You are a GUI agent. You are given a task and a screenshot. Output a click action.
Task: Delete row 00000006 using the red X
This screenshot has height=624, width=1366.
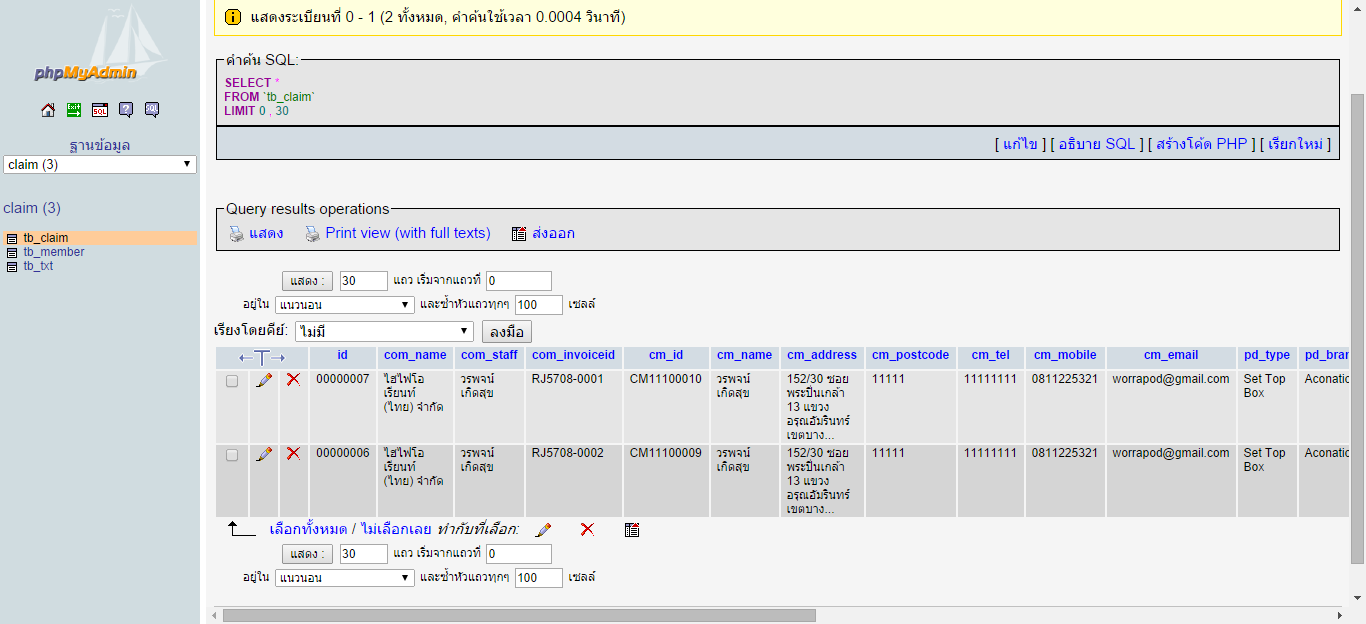click(292, 453)
